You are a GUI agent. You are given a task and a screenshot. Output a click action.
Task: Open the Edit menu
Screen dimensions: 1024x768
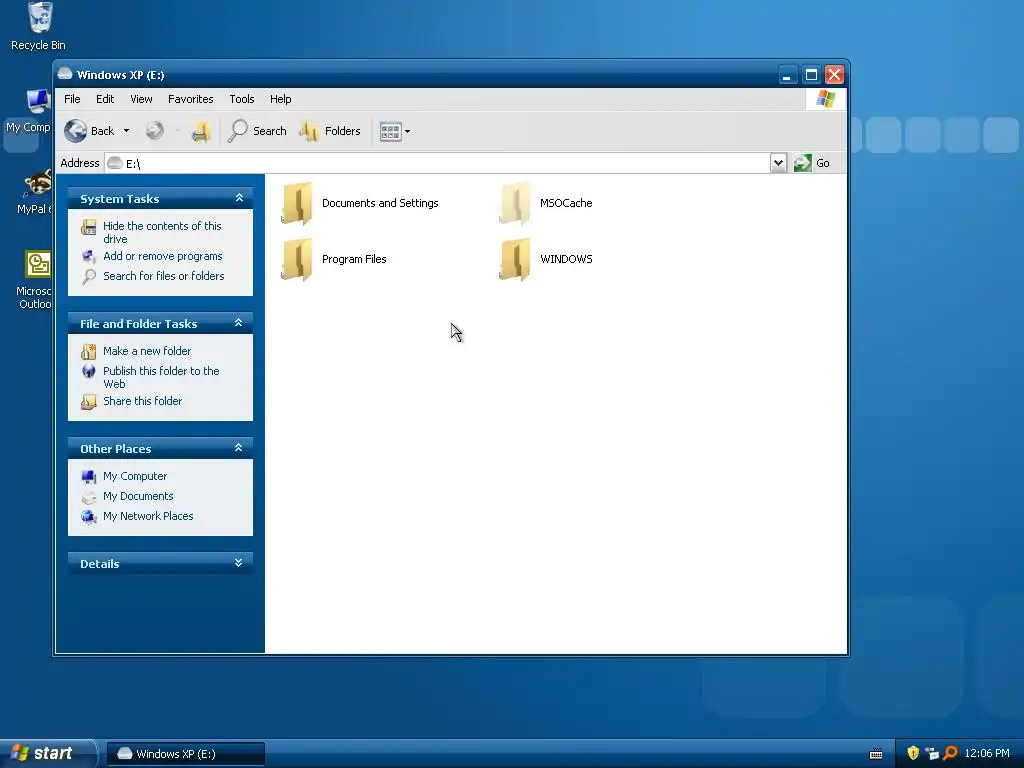[104, 99]
